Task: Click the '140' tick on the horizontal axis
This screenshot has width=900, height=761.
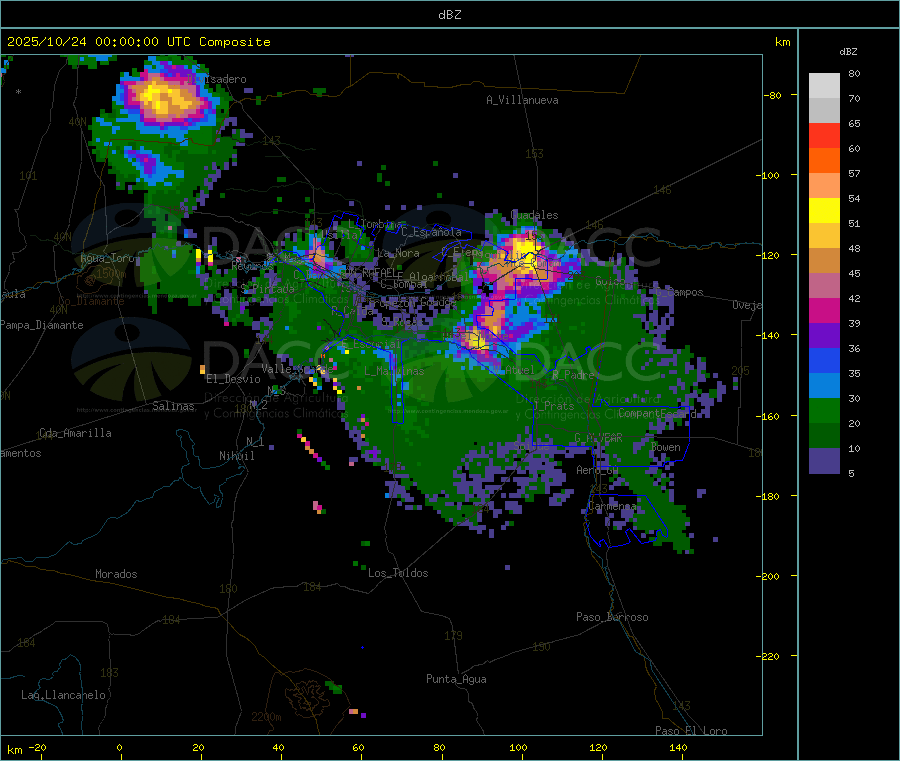Action: pyautogui.click(x=678, y=747)
